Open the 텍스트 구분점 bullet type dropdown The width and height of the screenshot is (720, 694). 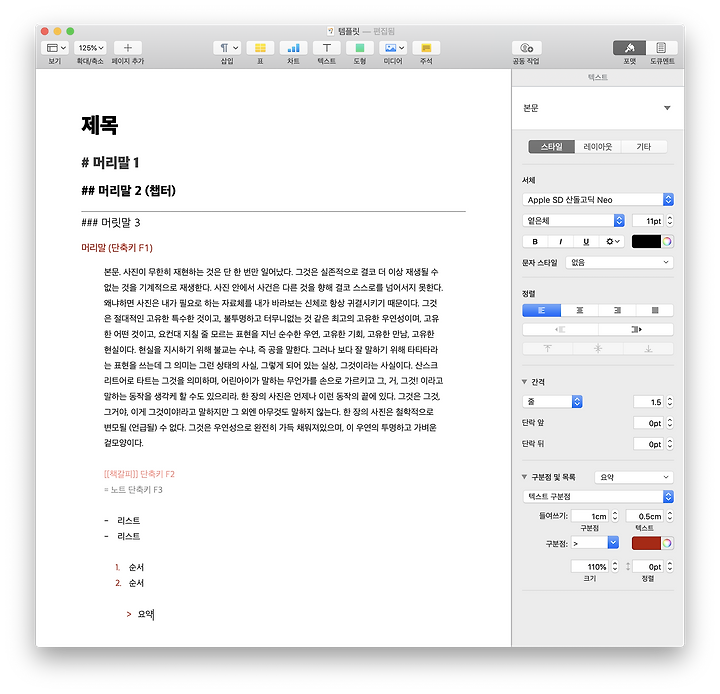598,497
